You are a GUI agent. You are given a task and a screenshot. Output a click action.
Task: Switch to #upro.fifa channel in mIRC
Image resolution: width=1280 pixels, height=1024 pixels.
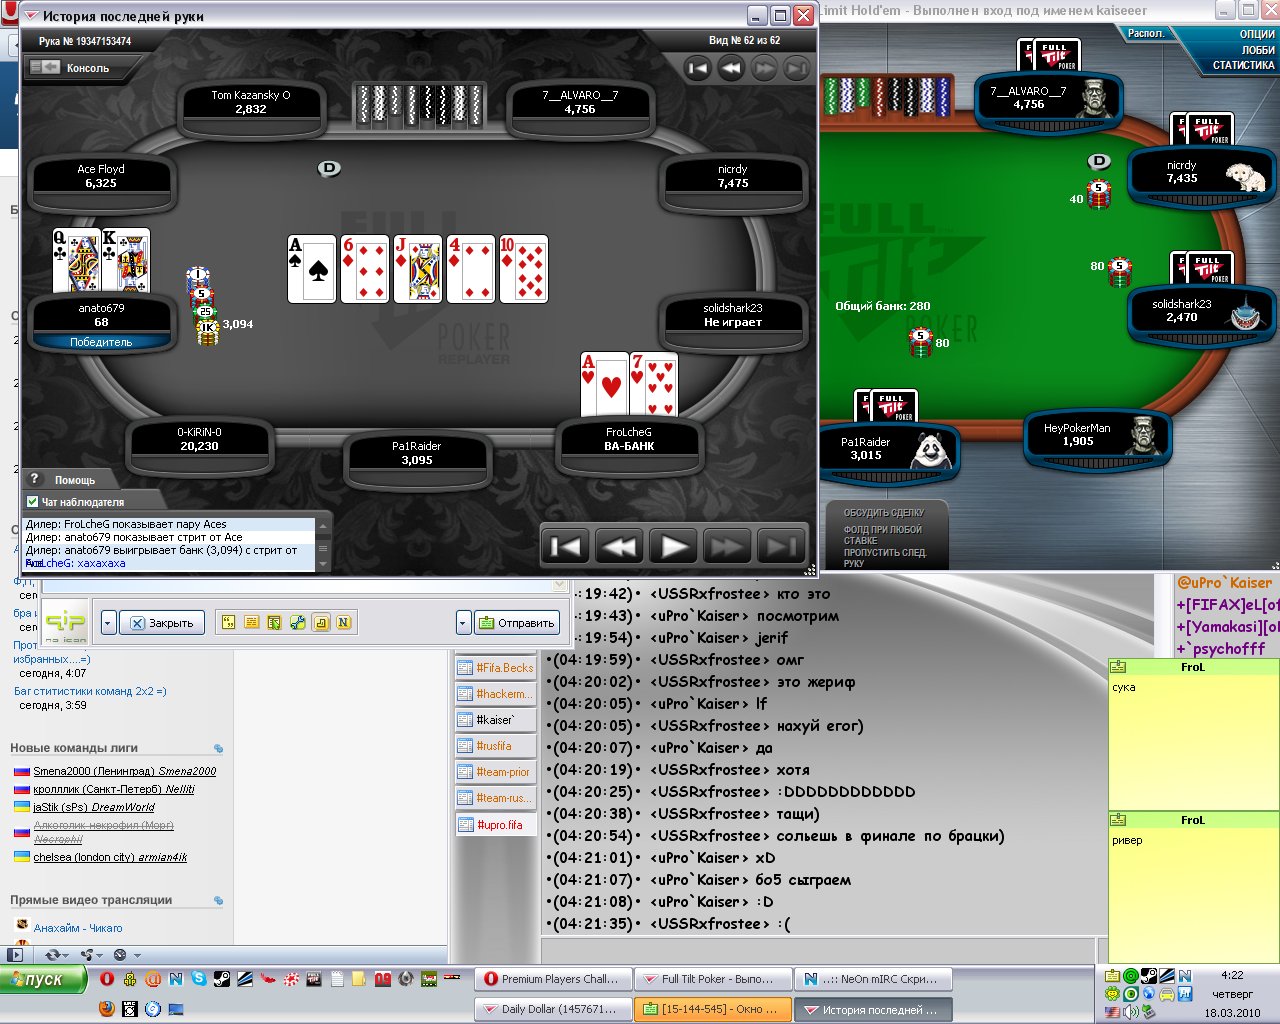tap(496, 825)
